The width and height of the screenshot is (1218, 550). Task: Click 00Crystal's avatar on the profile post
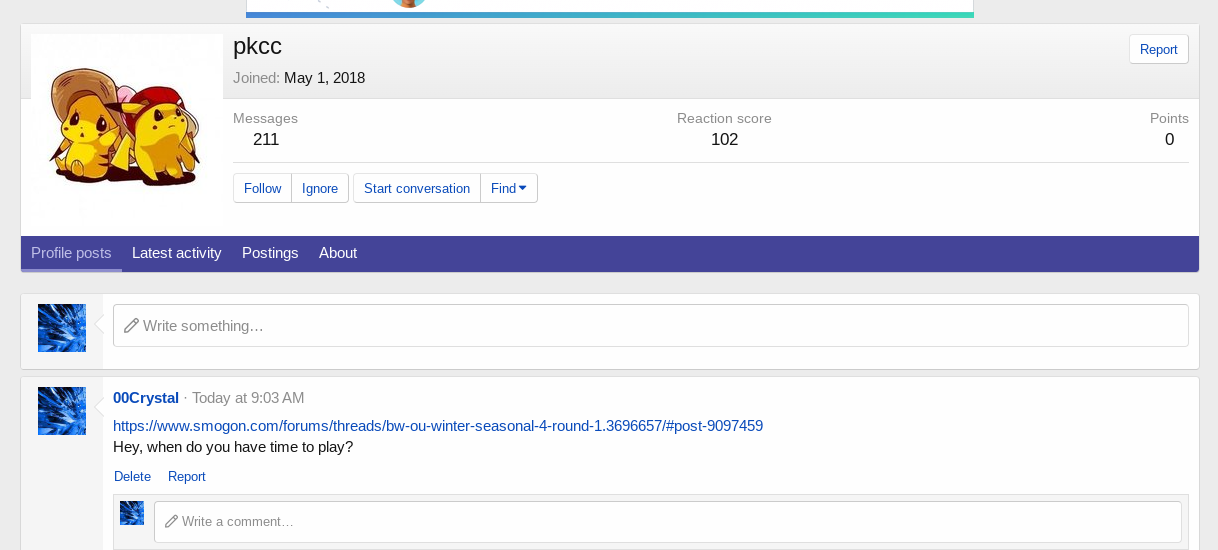coord(62,411)
